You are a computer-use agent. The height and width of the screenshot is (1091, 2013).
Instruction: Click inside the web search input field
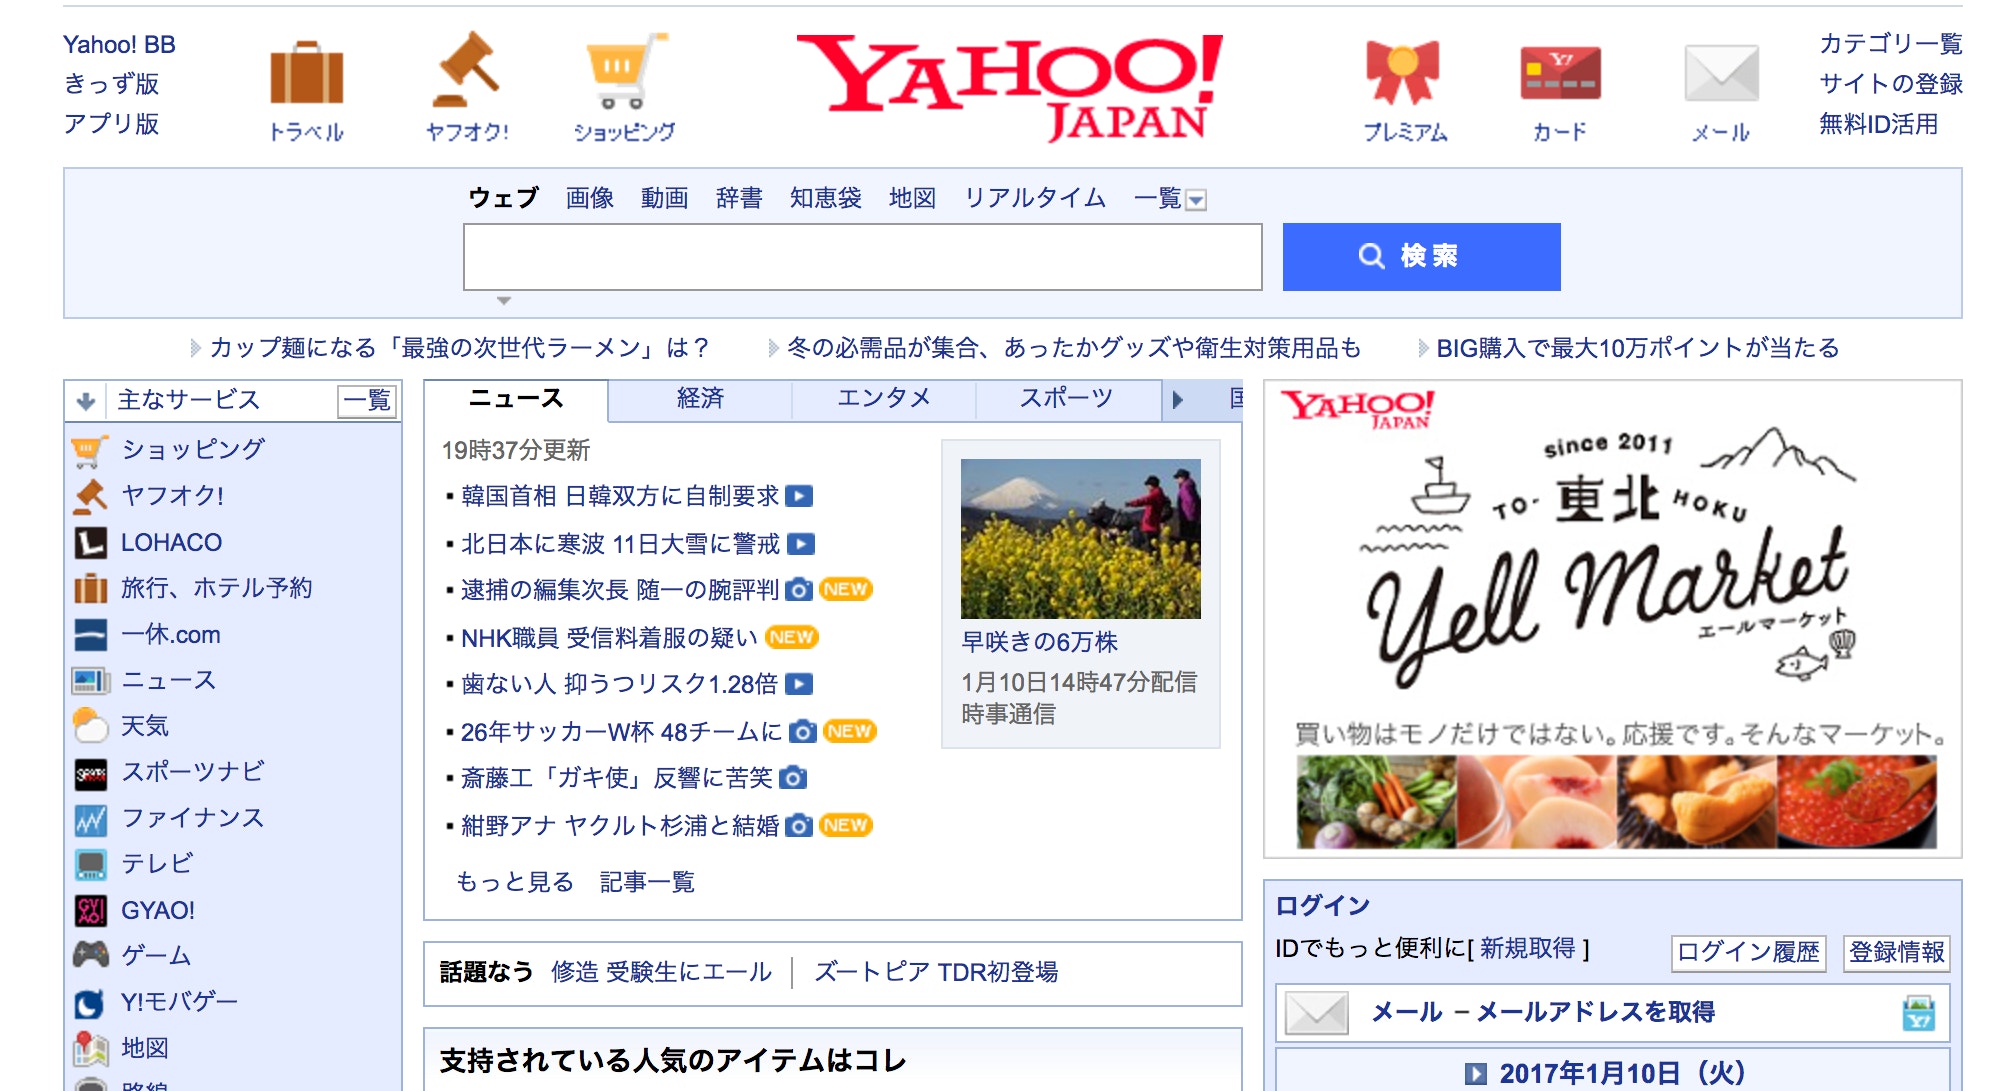pos(862,257)
